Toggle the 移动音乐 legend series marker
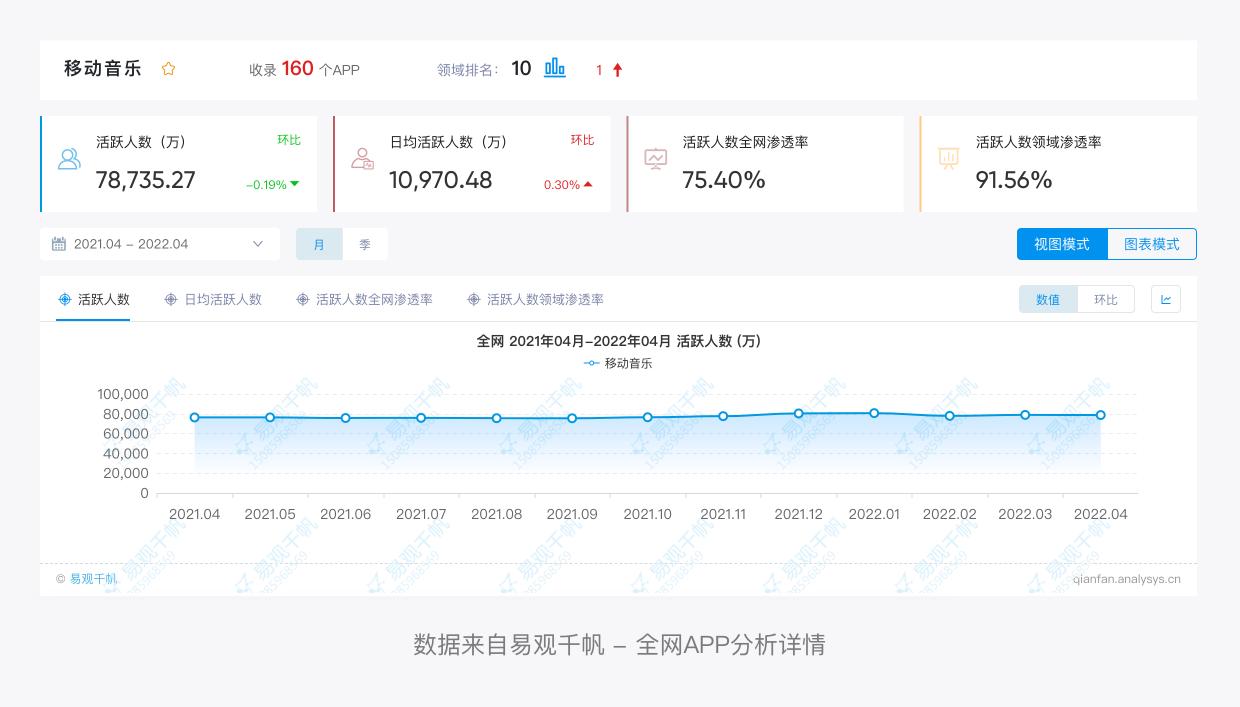 pyautogui.click(x=592, y=363)
